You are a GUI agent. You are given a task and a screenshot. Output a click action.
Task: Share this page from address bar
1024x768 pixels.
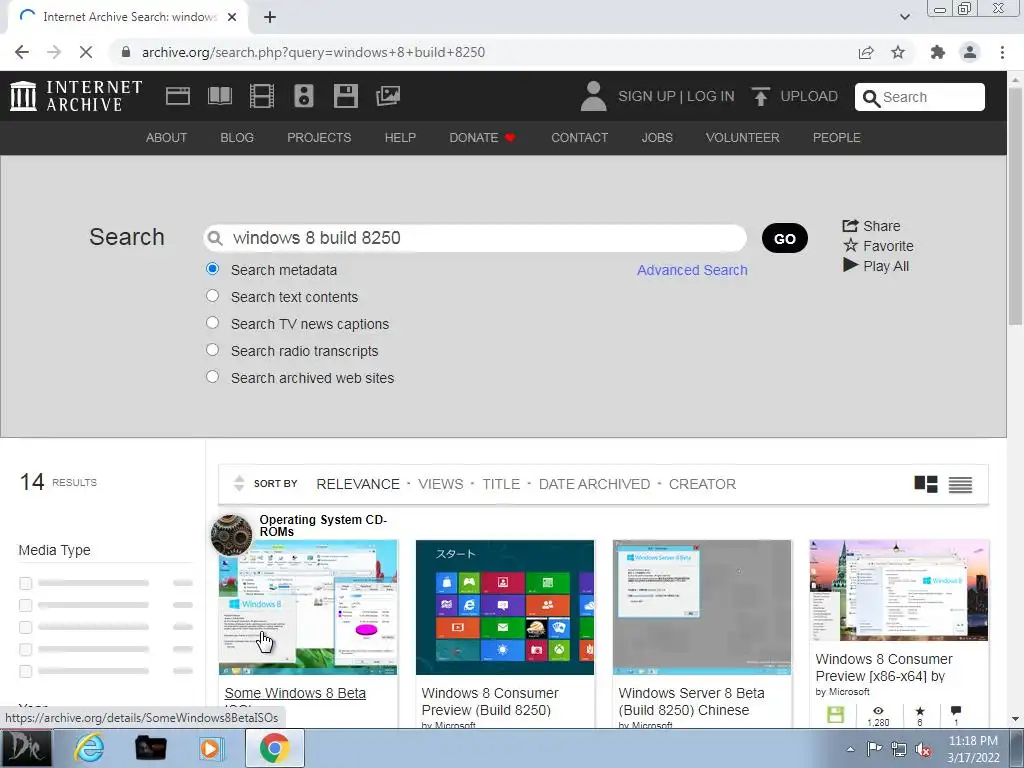pyautogui.click(x=866, y=52)
